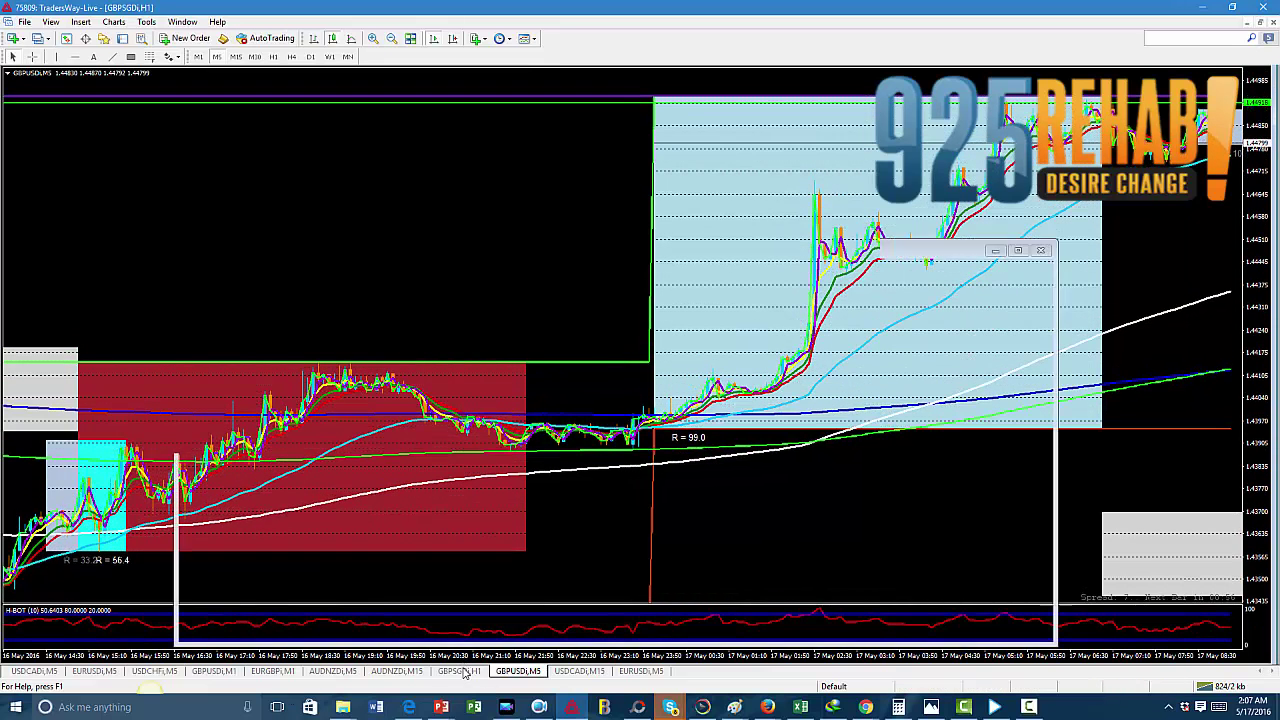
Task: Switch to the USDCADi,M5 chart tab
Action: click(x=34, y=671)
